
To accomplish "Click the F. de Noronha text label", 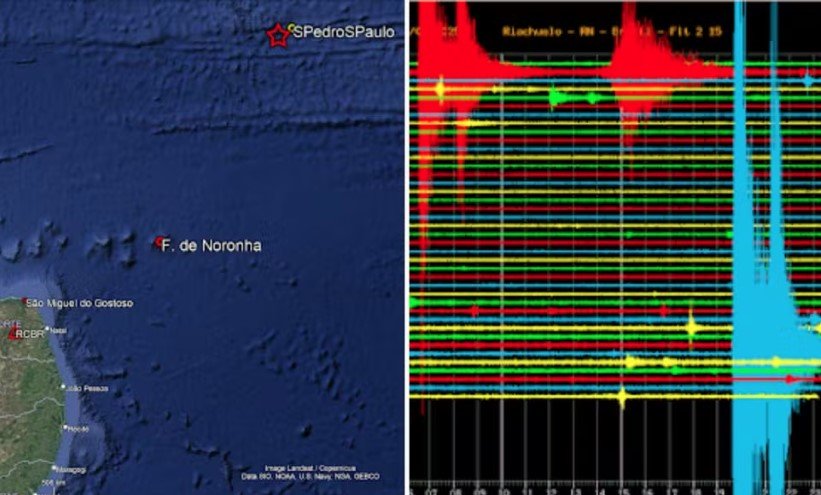I will 211,244.
